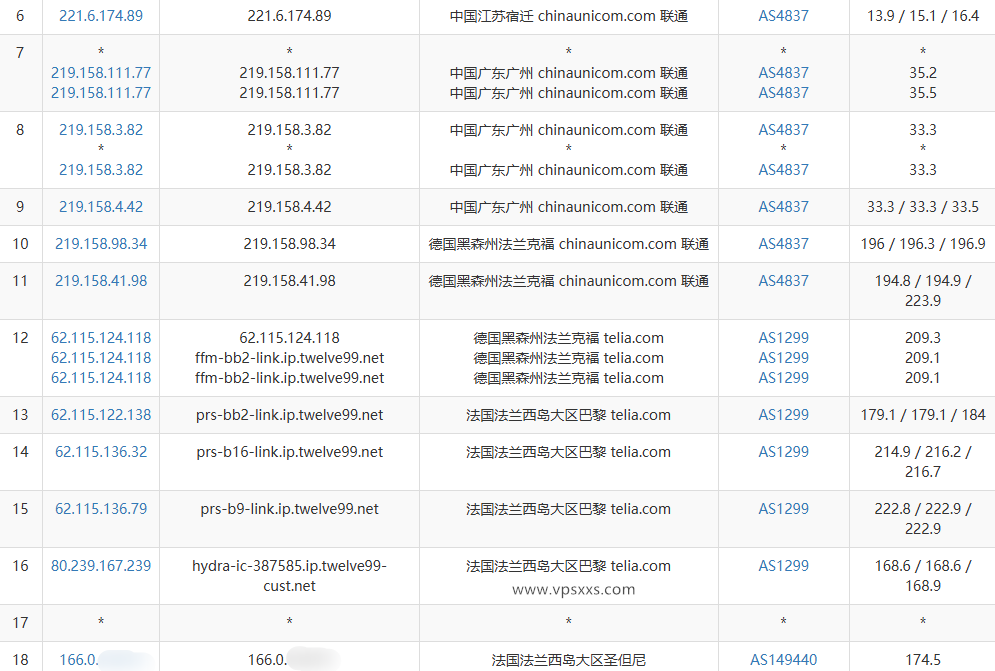Follow the 62.115.136.79 IP link

point(101,509)
